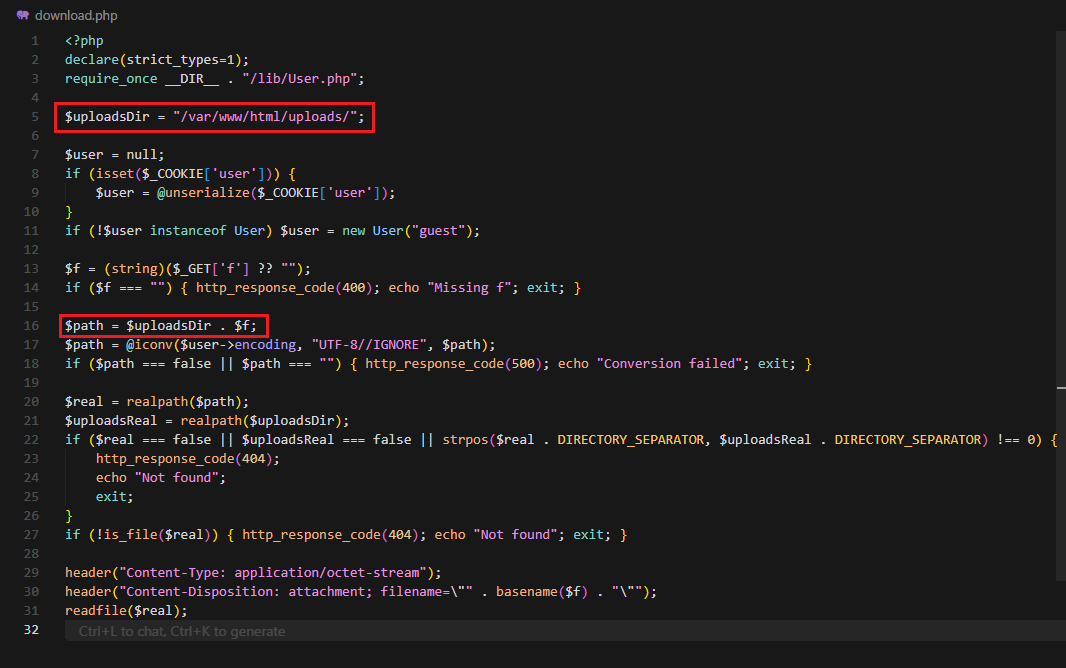Click http_response_code(404) on line 23
1066x668 pixels.
tap(187, 459)
